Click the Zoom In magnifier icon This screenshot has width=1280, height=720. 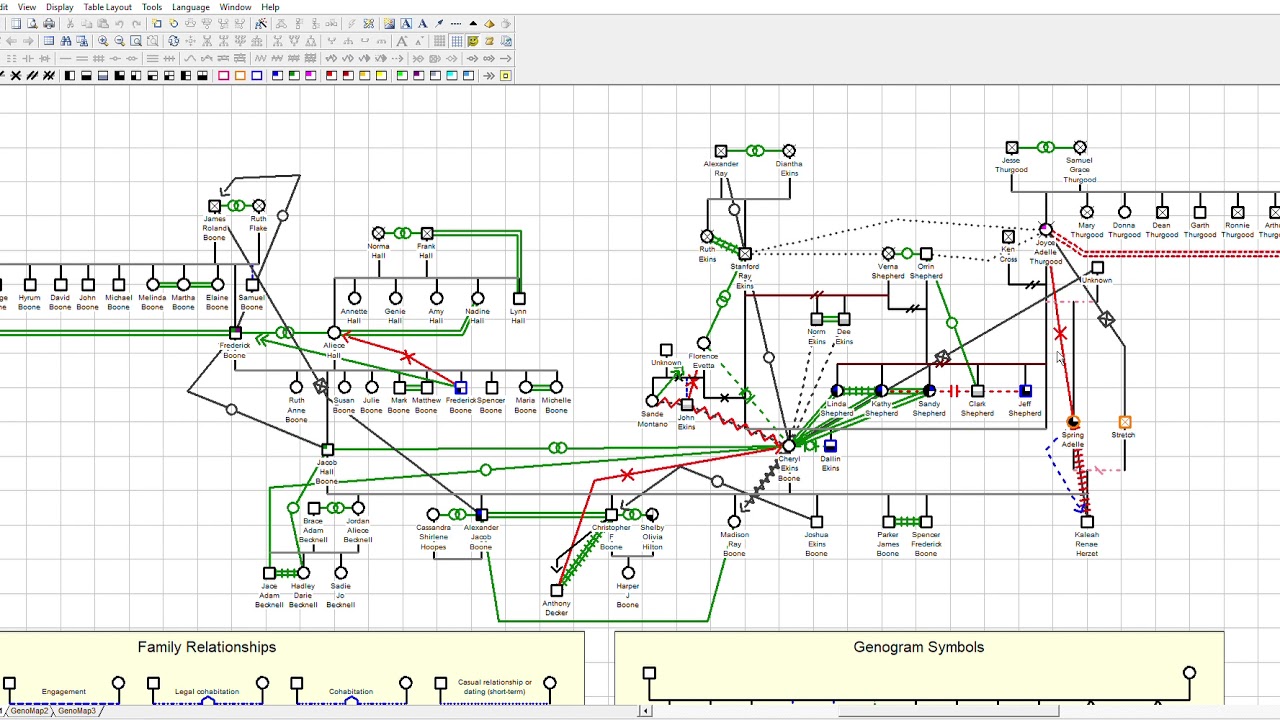coord(103,41)
